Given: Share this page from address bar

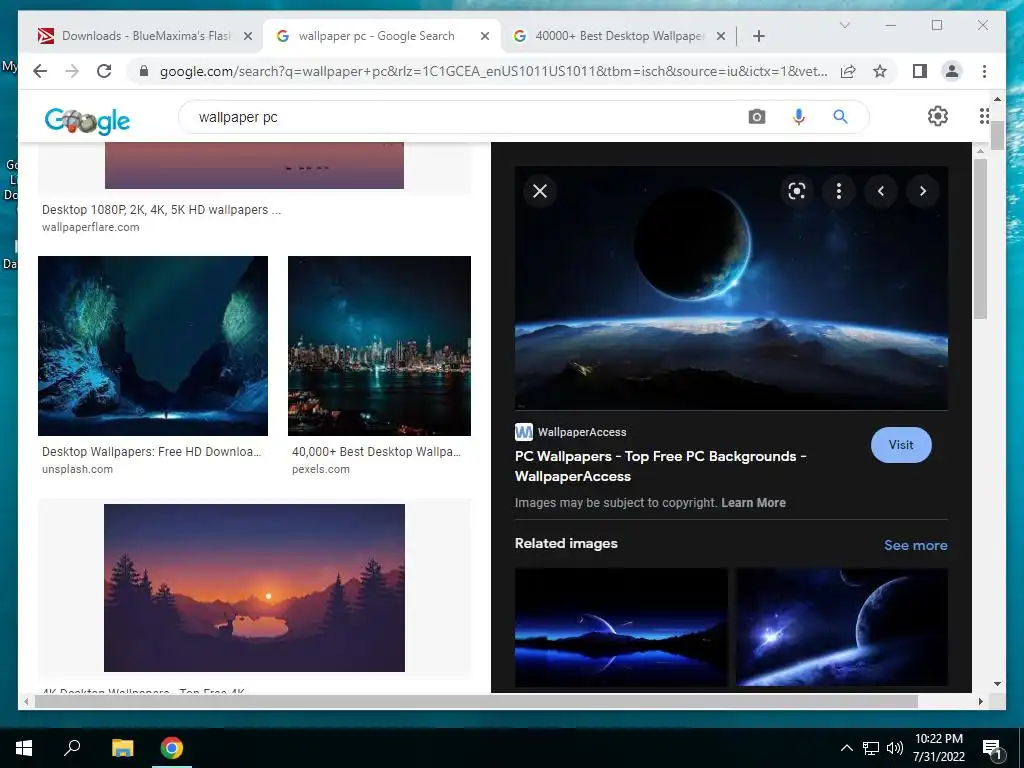Looking at the screenshot, I should 848,71.
